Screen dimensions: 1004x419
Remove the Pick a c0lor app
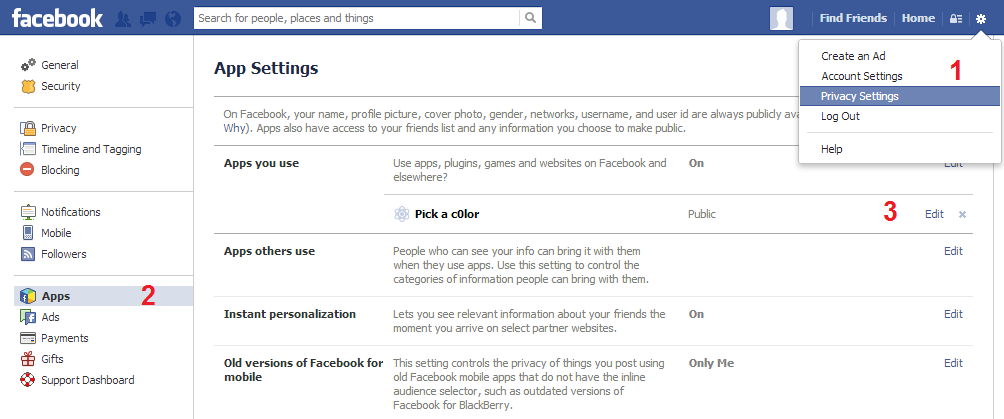pyautogui.click(x=962, y=214)
